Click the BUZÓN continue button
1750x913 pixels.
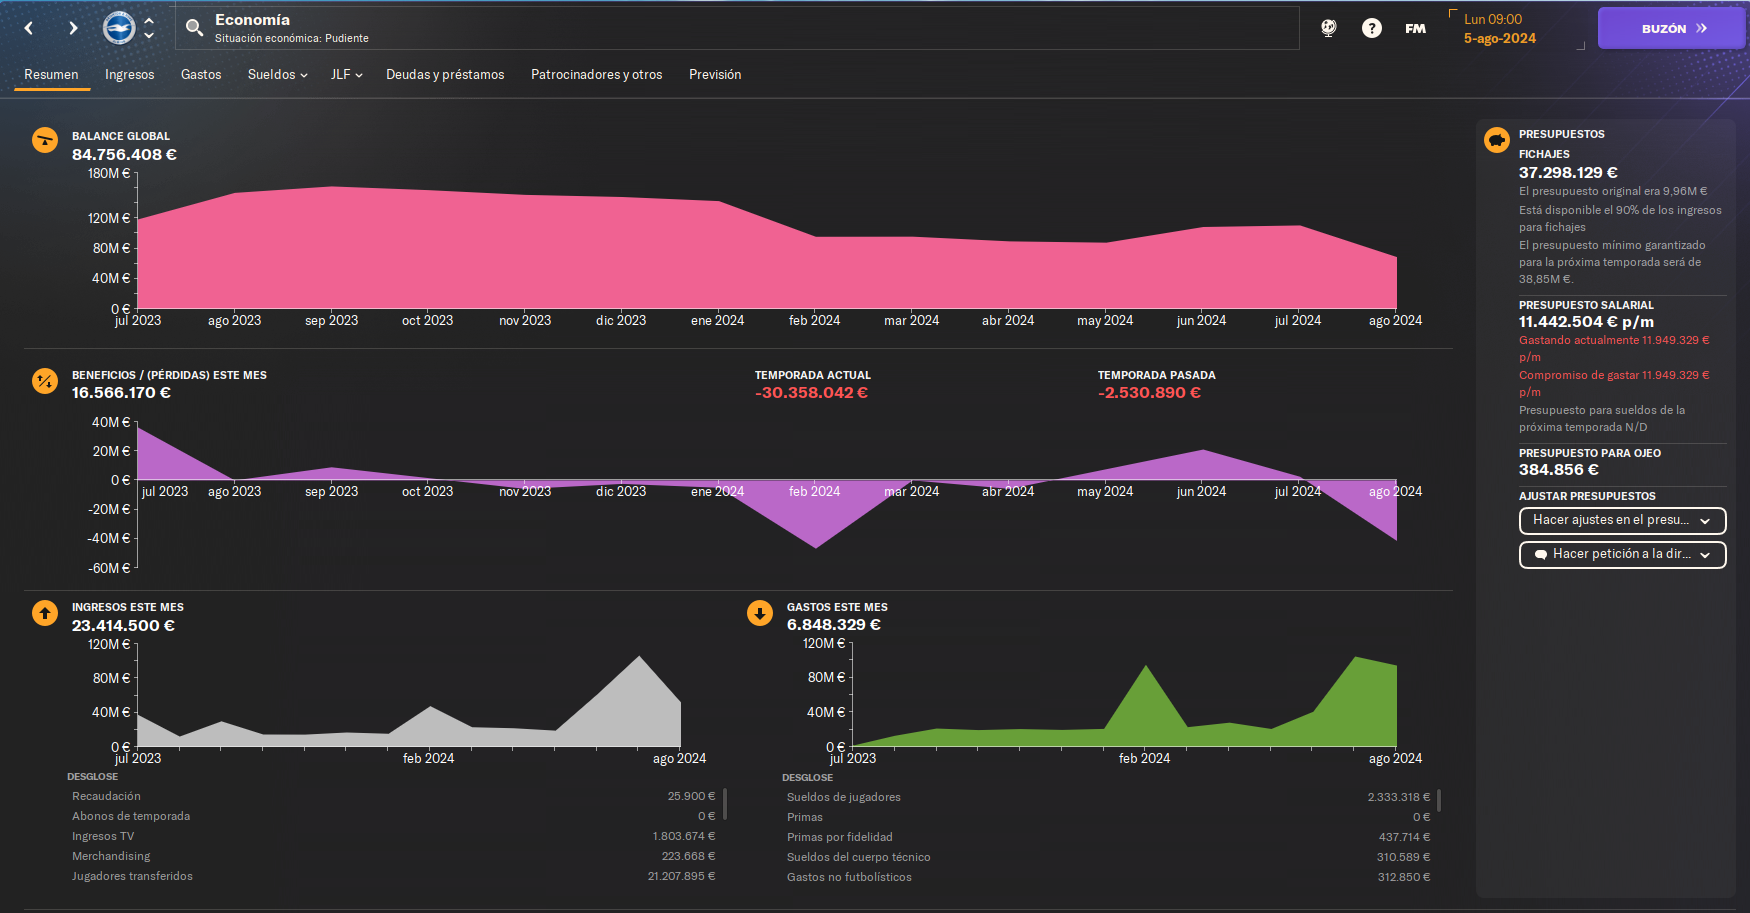tap(1671, 28)
